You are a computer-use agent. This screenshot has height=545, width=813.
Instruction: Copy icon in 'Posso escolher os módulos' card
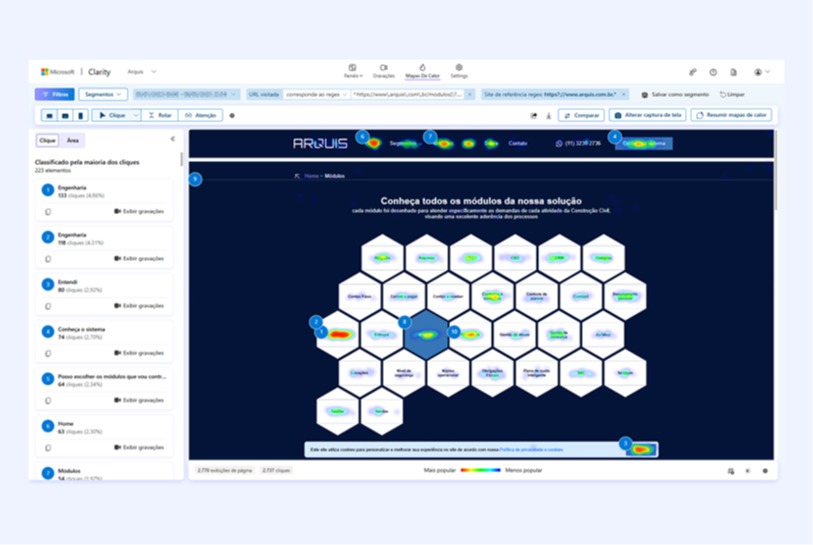(48, 400)
